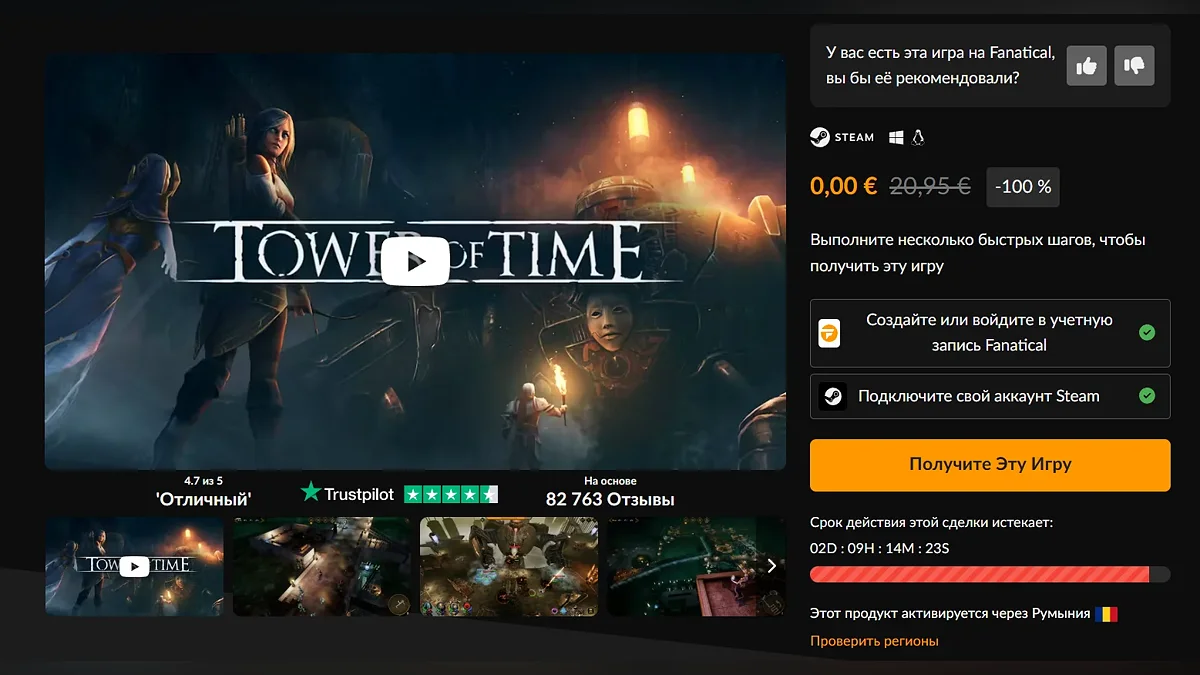Click the "Получите Эту Игру" button
The image size is (1200, 675).
pyautogui.click(x=990, y=465)
